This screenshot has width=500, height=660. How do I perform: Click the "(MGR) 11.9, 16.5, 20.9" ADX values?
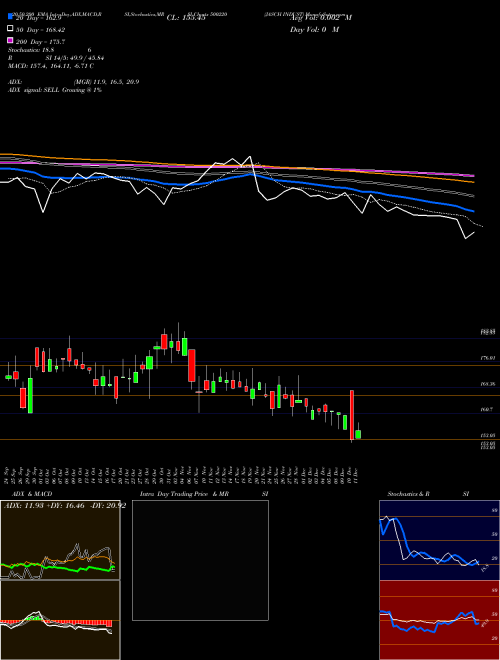point(106,82)
